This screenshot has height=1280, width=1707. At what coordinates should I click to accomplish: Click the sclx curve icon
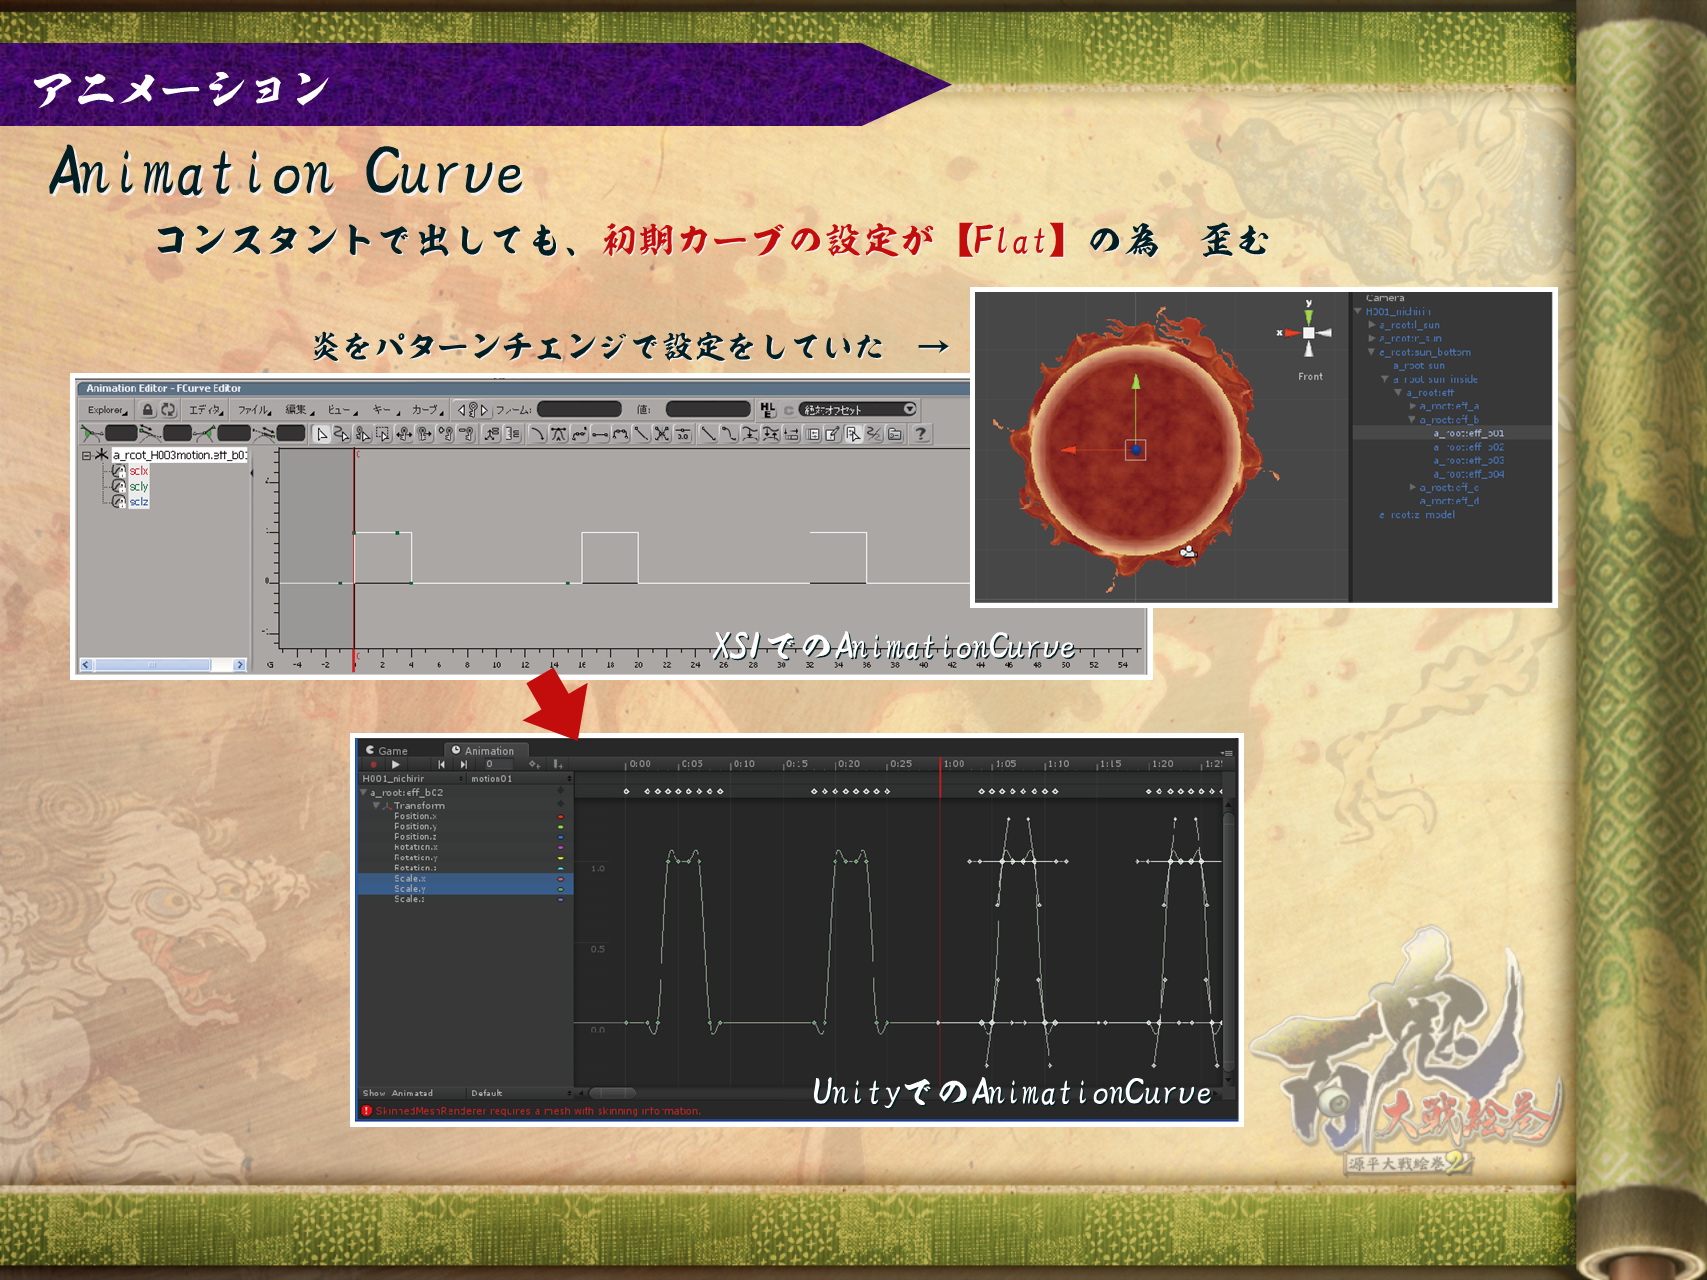point(119,471)
